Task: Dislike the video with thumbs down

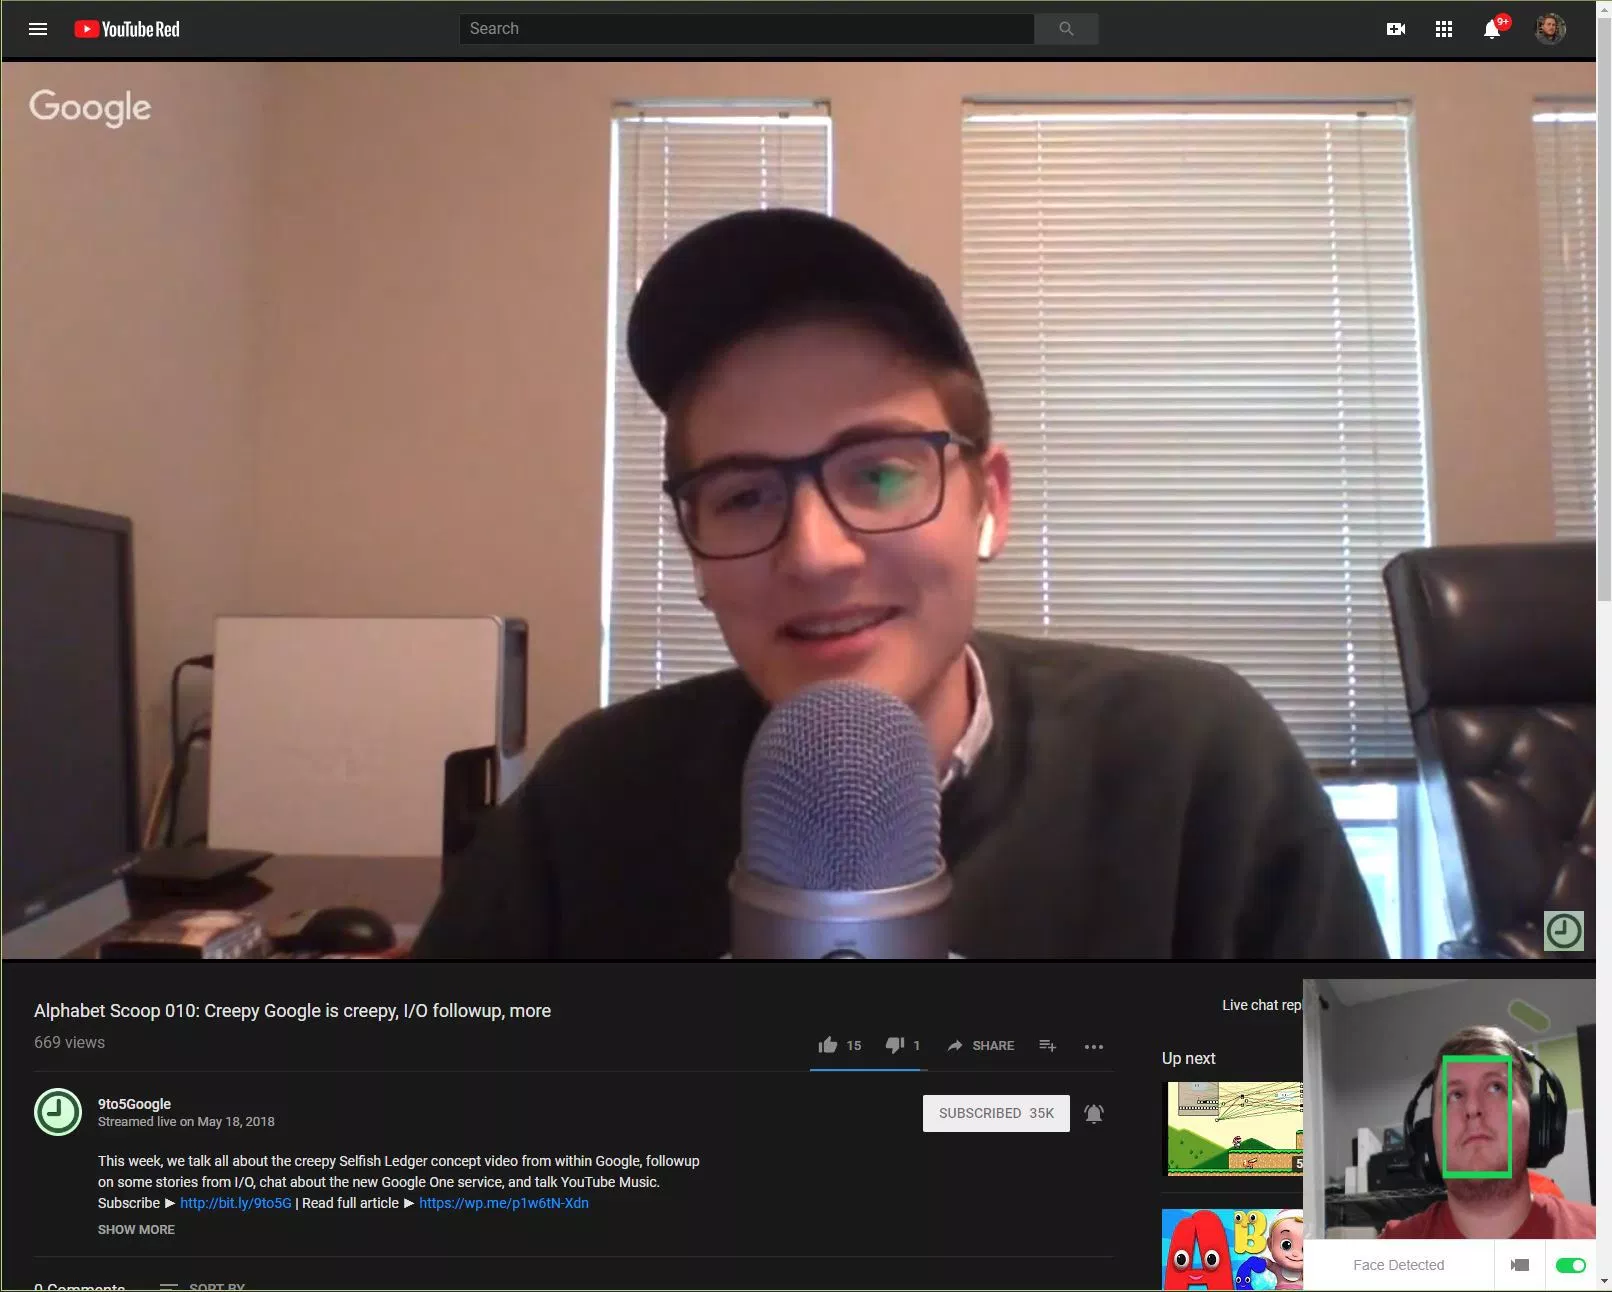Action: pyautogui.click(x=895, y=1045)
